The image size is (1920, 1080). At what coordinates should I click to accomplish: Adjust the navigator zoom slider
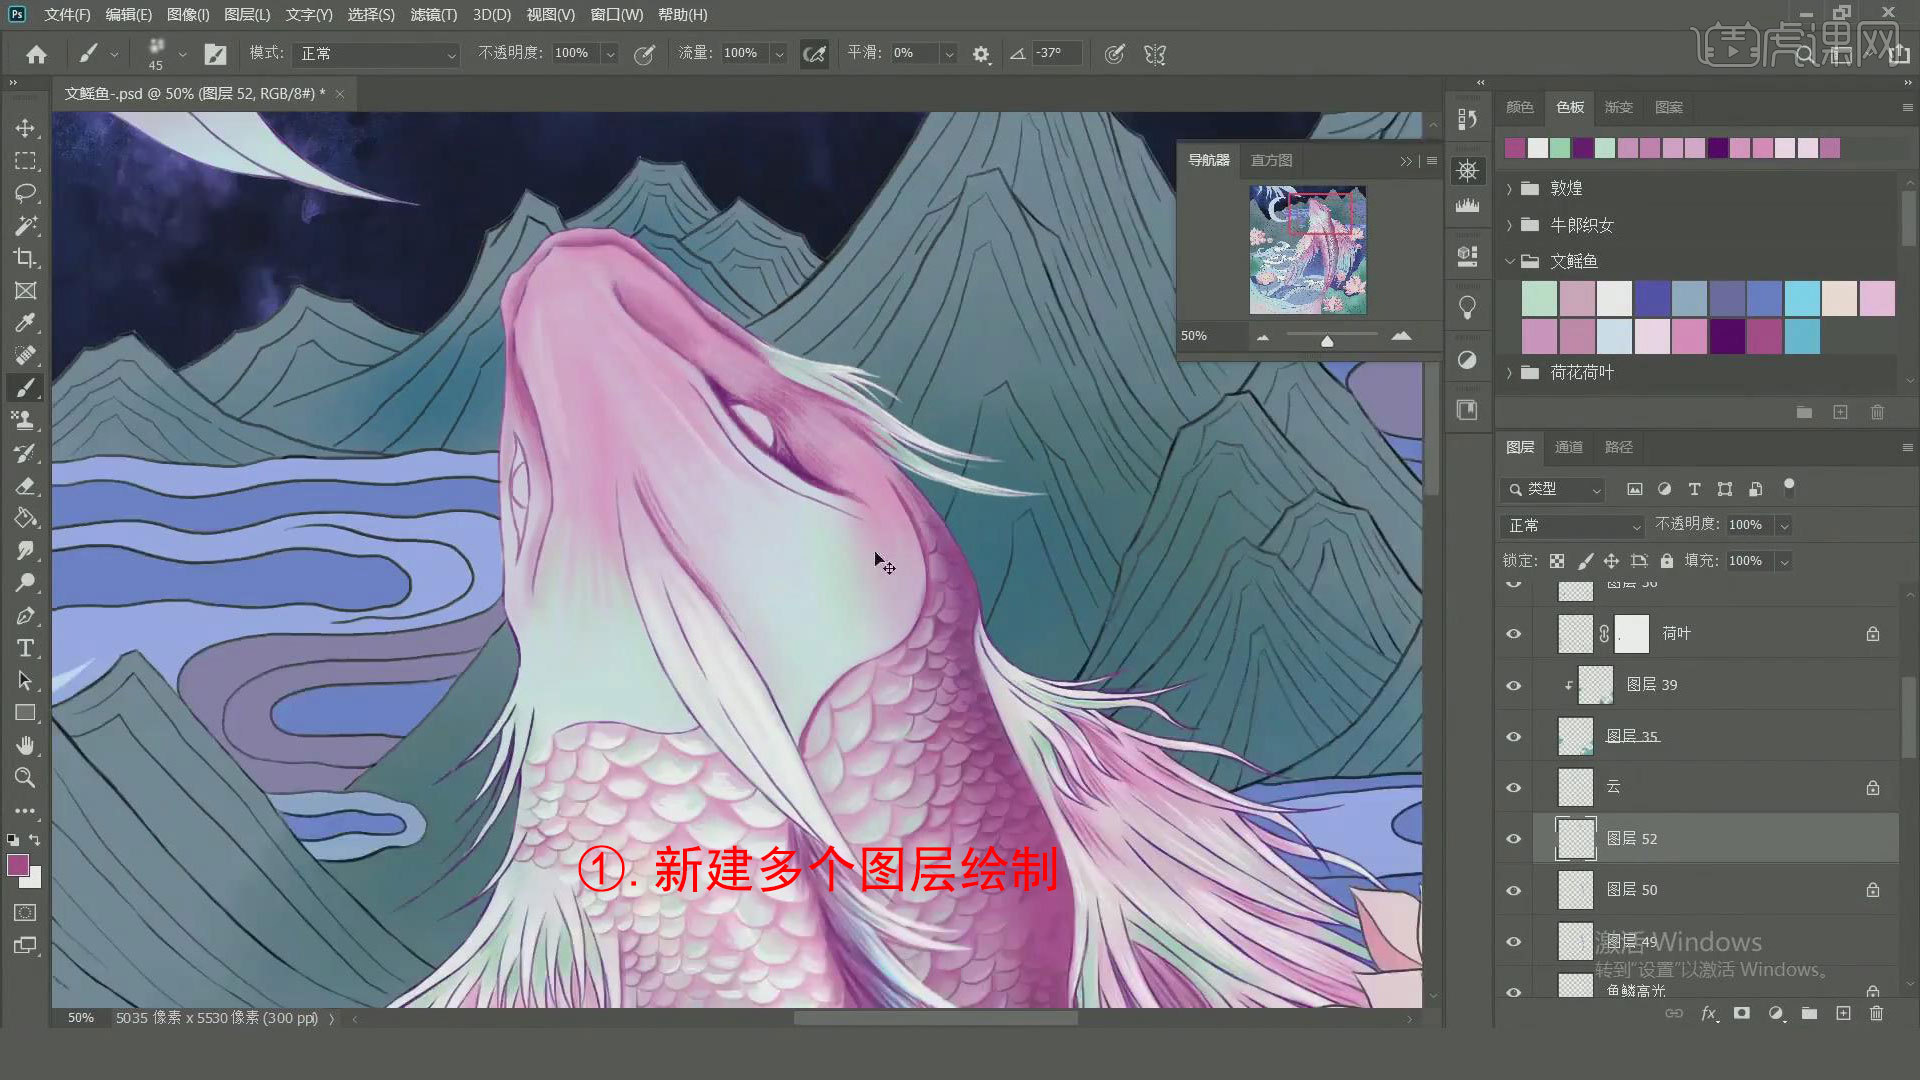1327,341
